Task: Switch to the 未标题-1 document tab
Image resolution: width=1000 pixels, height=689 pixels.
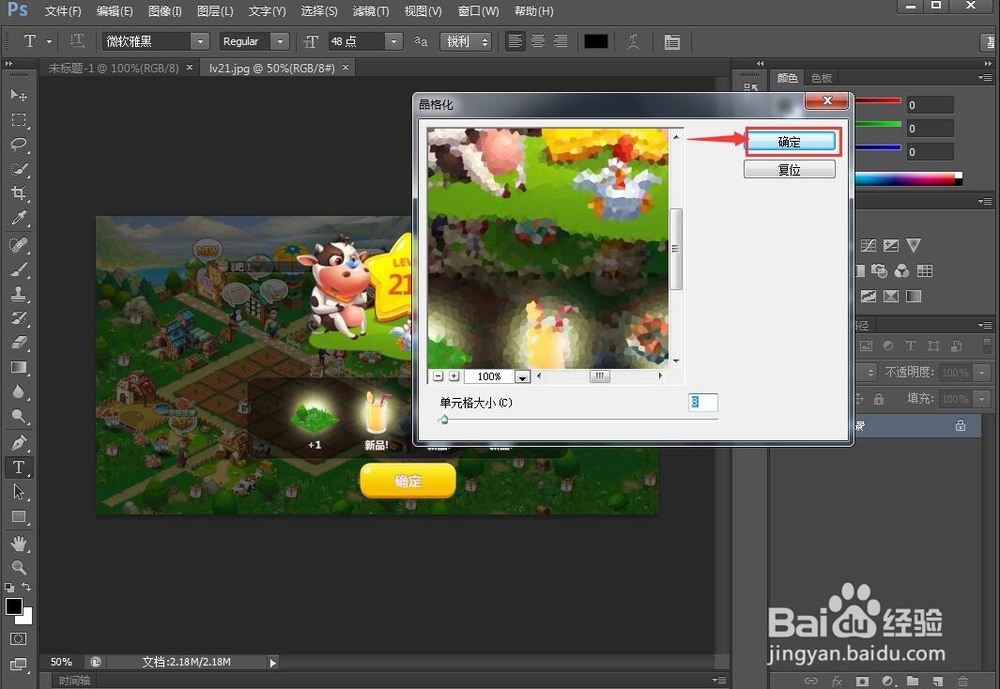Action: [114, 68]
